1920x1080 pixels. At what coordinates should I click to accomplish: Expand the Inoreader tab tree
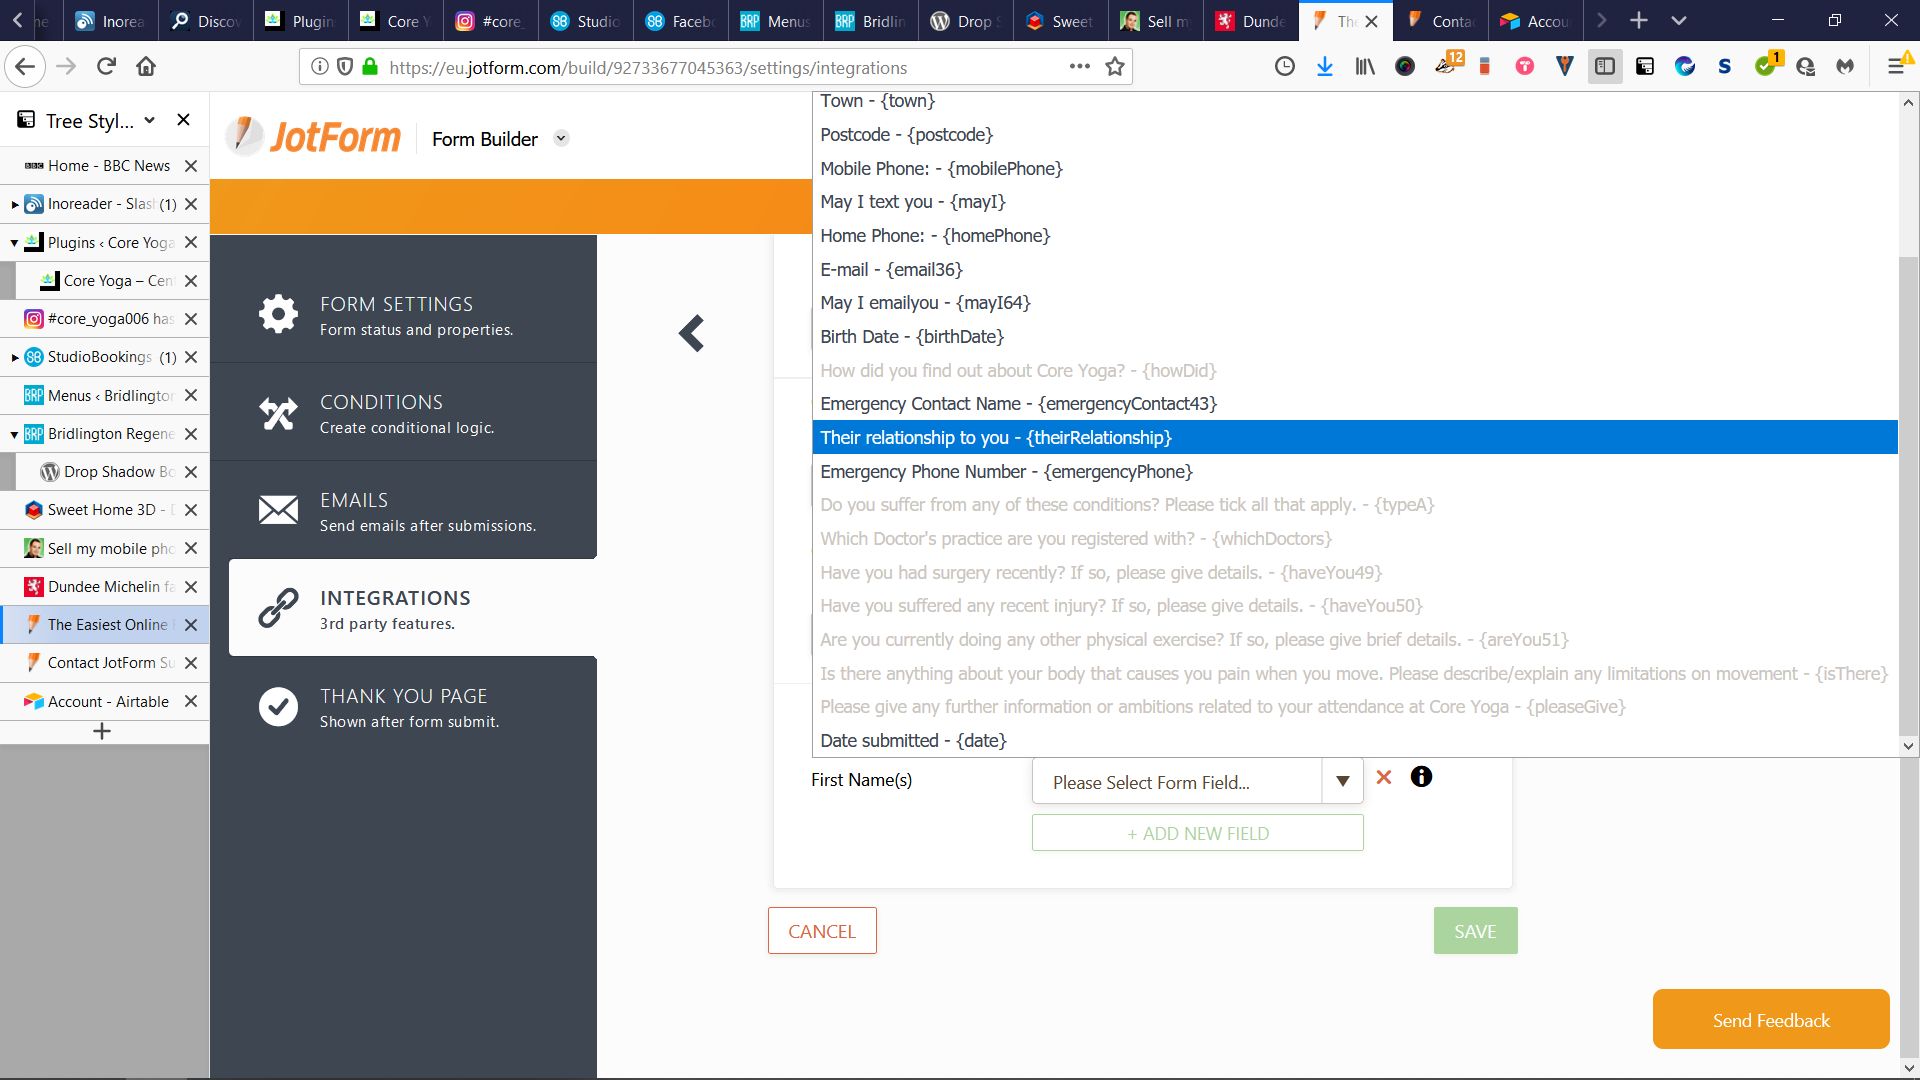click(x=15, y=204)
